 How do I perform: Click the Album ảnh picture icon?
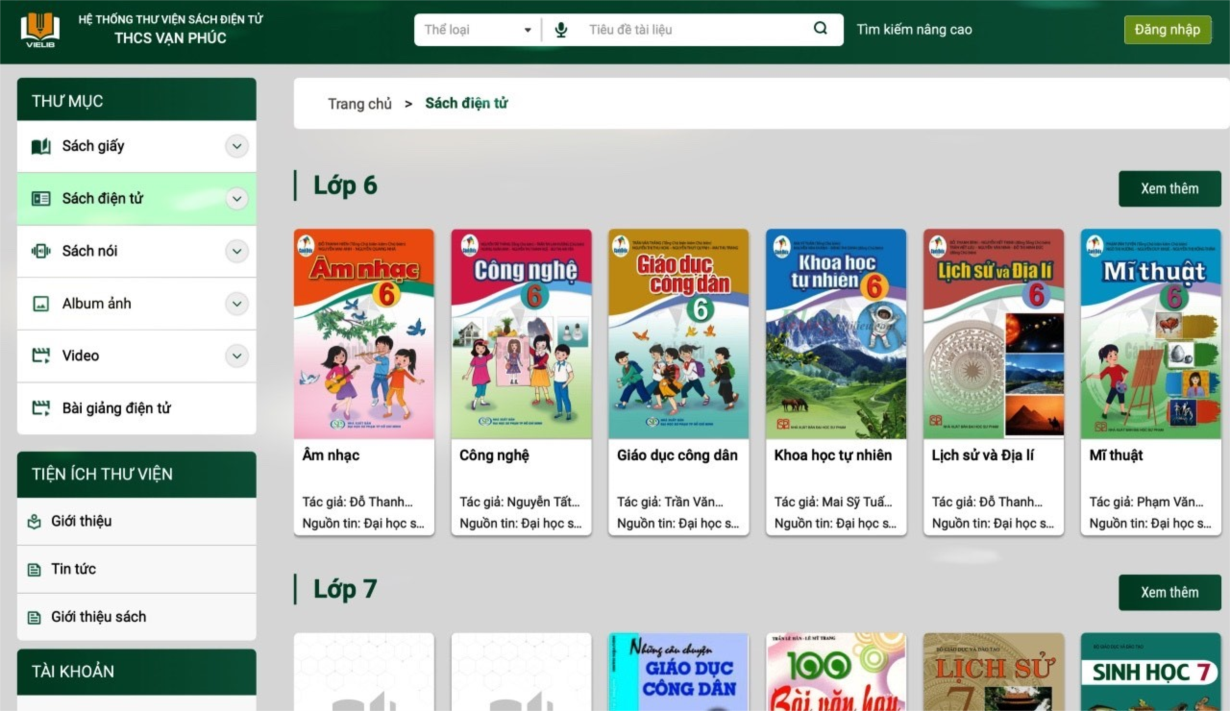coord(41,304)
